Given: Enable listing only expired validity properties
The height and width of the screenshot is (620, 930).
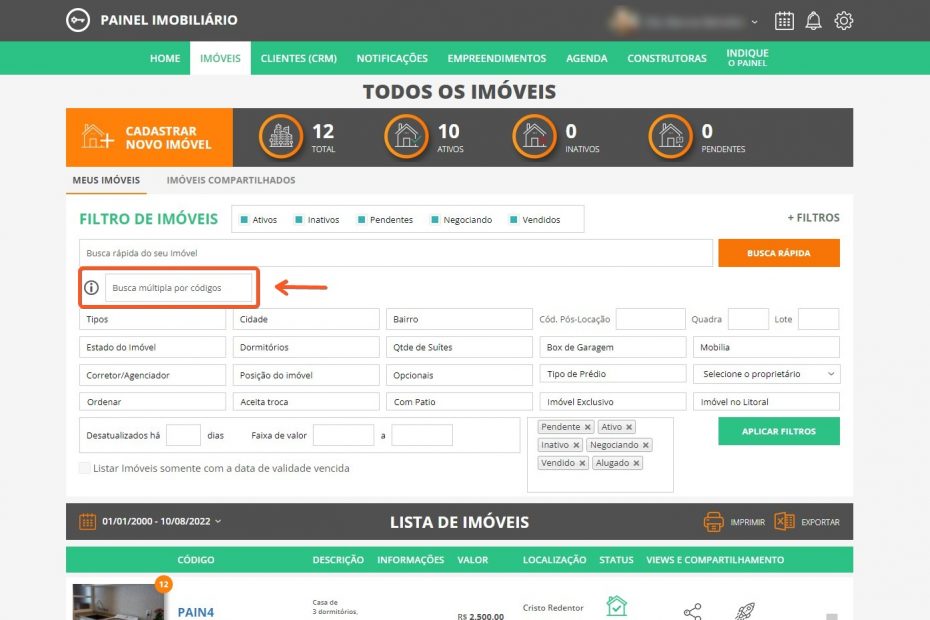Looking at the screenshot, I should (x=85, y=468).
